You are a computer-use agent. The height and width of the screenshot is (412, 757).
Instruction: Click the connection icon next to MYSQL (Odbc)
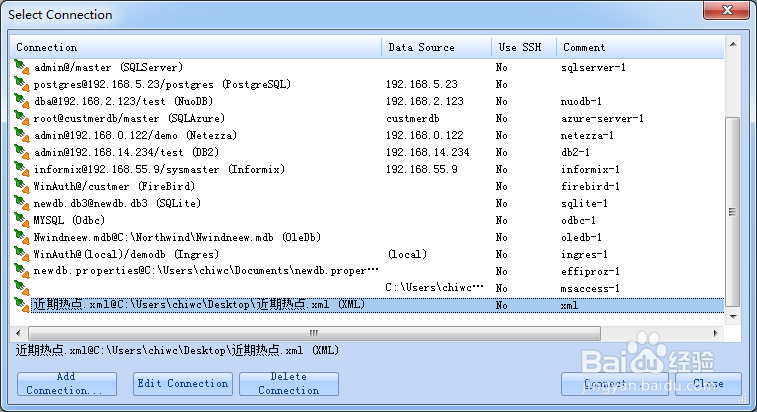click(x=22, y=220)
